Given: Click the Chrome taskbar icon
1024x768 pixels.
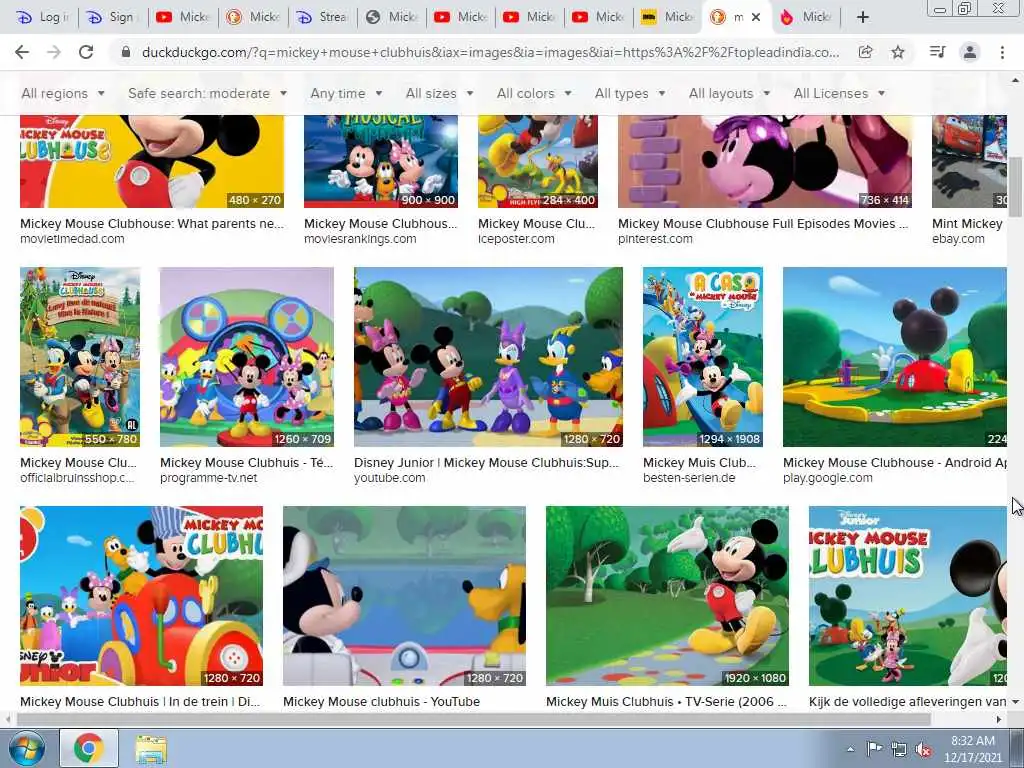Looking at the screenshot, I should click(x=89, y=748).
